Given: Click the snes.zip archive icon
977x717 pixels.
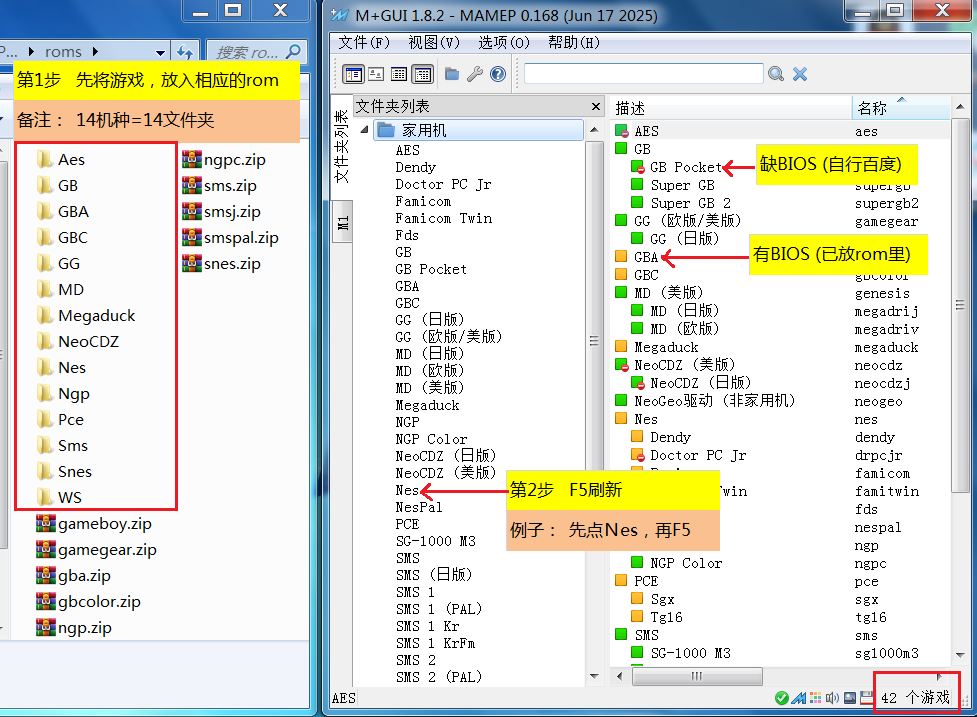Looking at the screenshot, I should pyautogui.click(x=192, y=264).
